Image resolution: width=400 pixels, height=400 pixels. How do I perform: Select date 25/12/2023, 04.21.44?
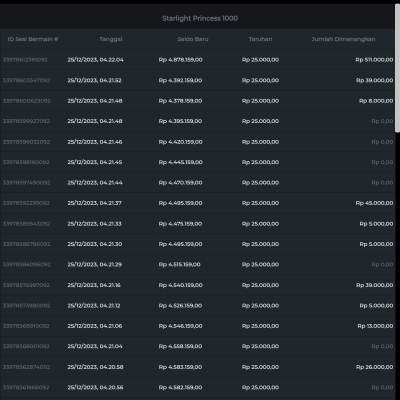[95, 183]
